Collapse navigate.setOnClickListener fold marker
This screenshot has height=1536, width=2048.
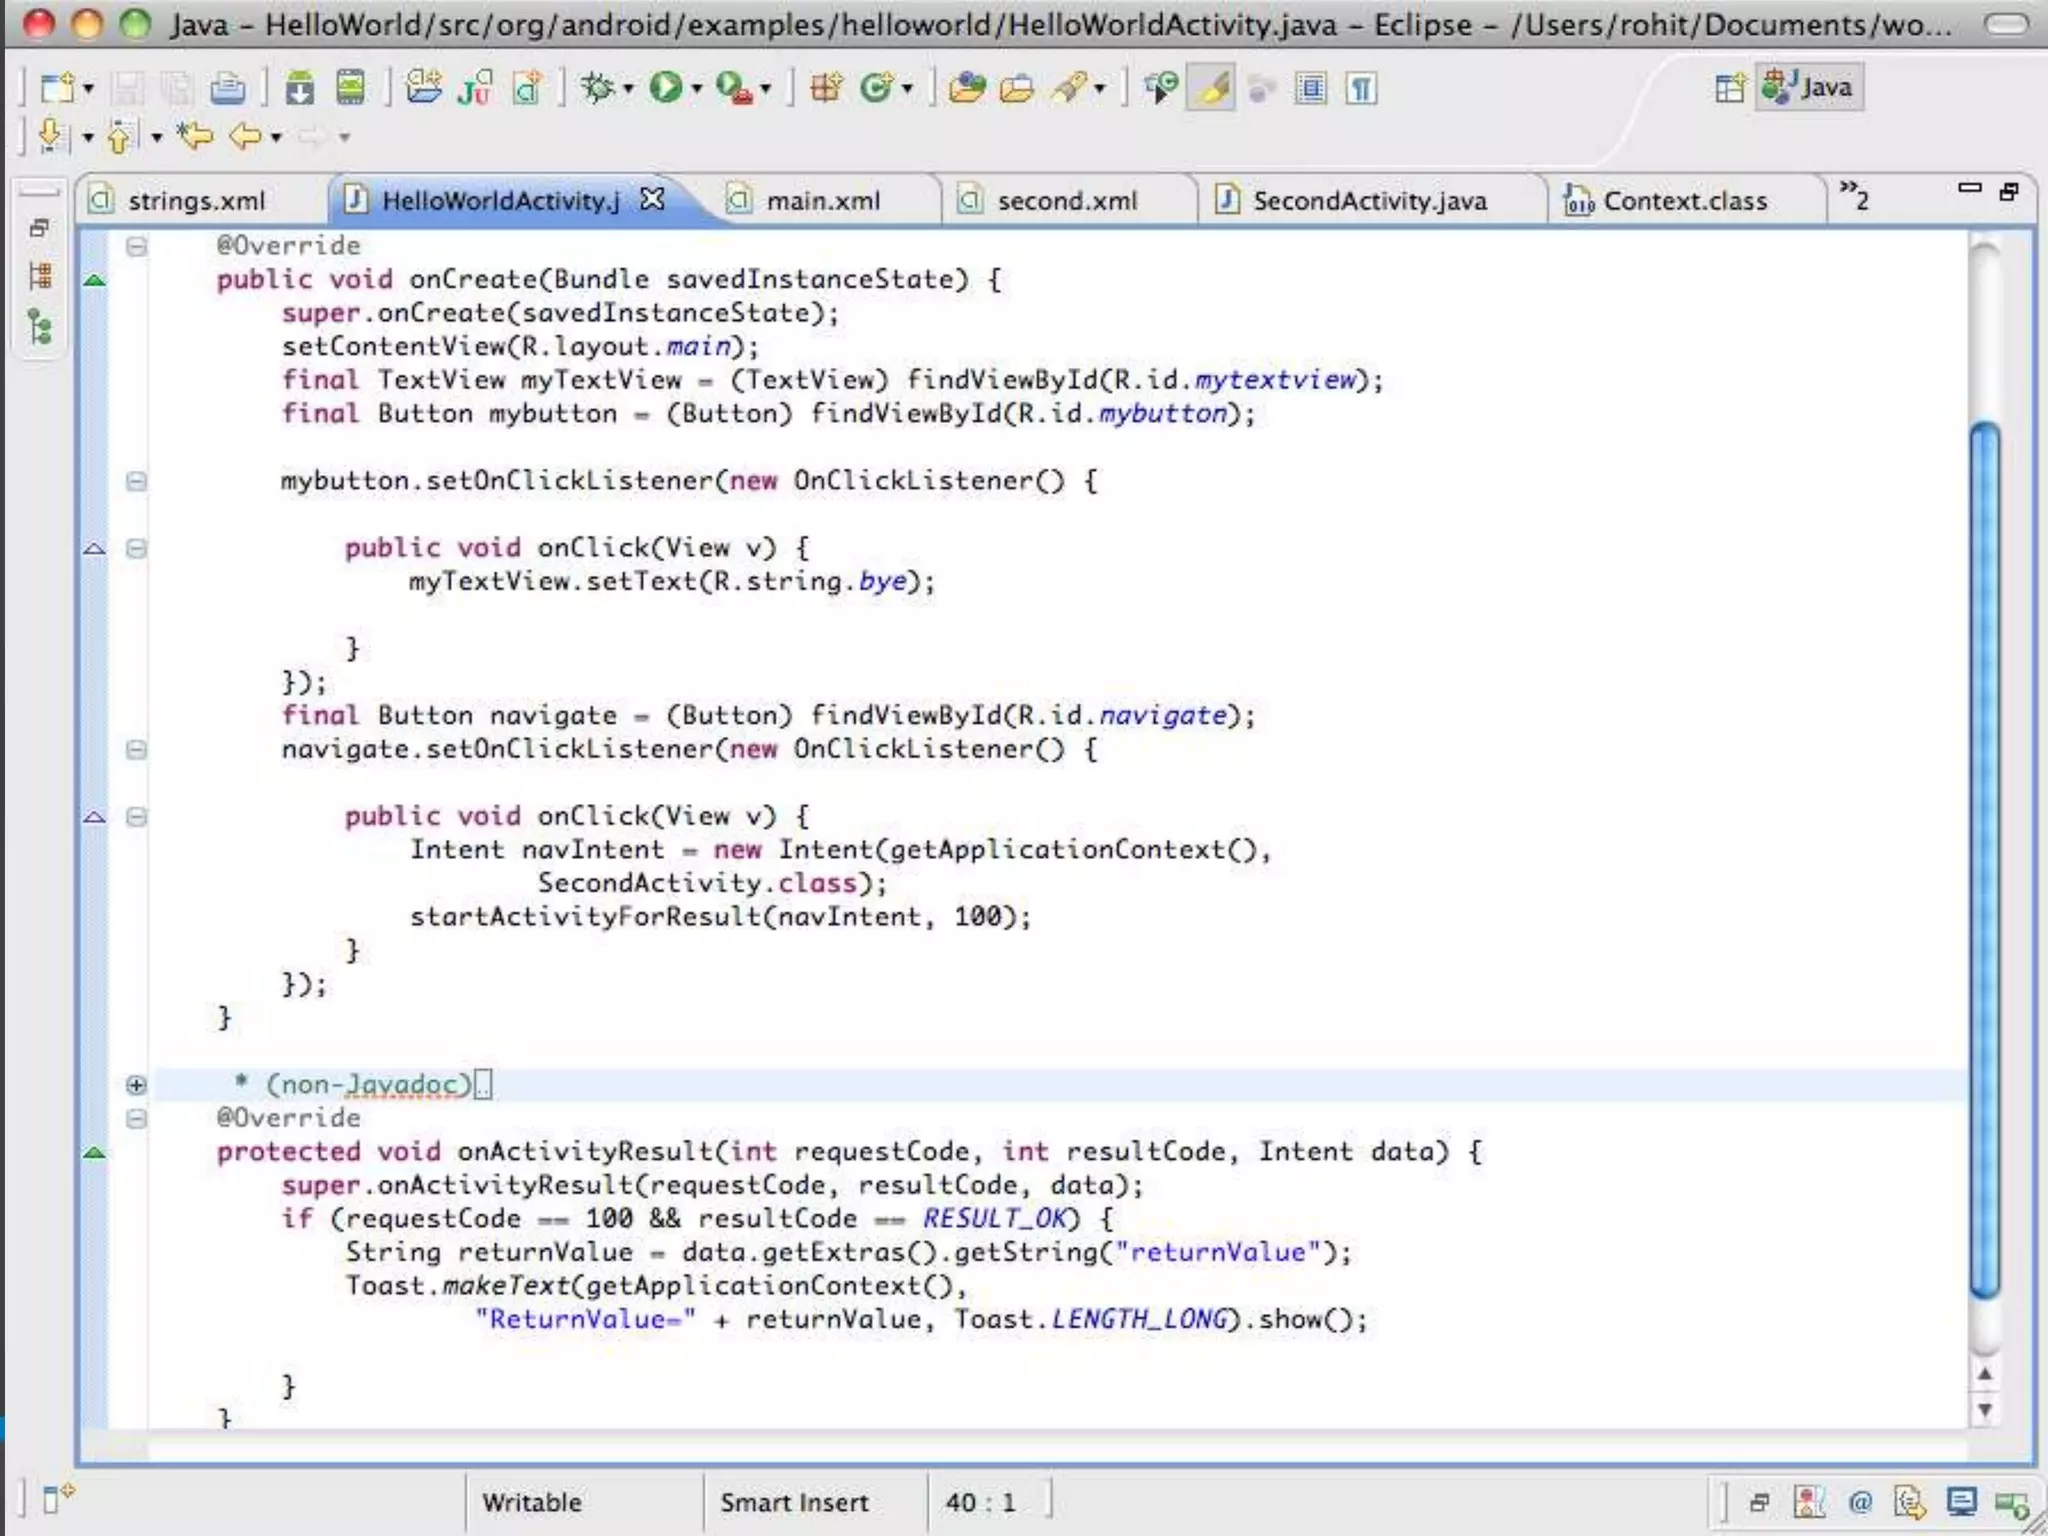pos(136,750)
